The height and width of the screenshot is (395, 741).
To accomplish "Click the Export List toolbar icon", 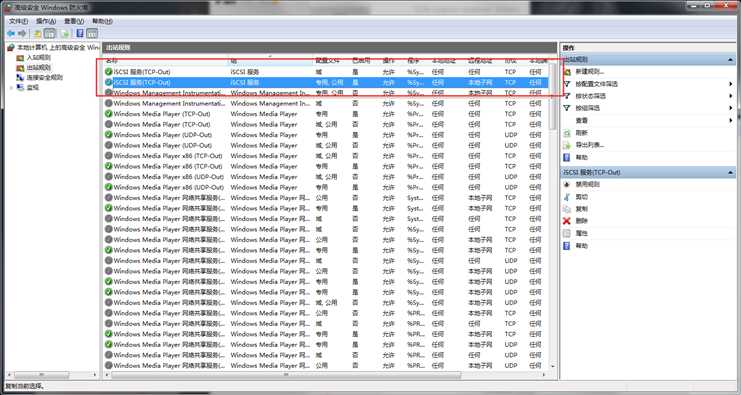I will 65,34.
